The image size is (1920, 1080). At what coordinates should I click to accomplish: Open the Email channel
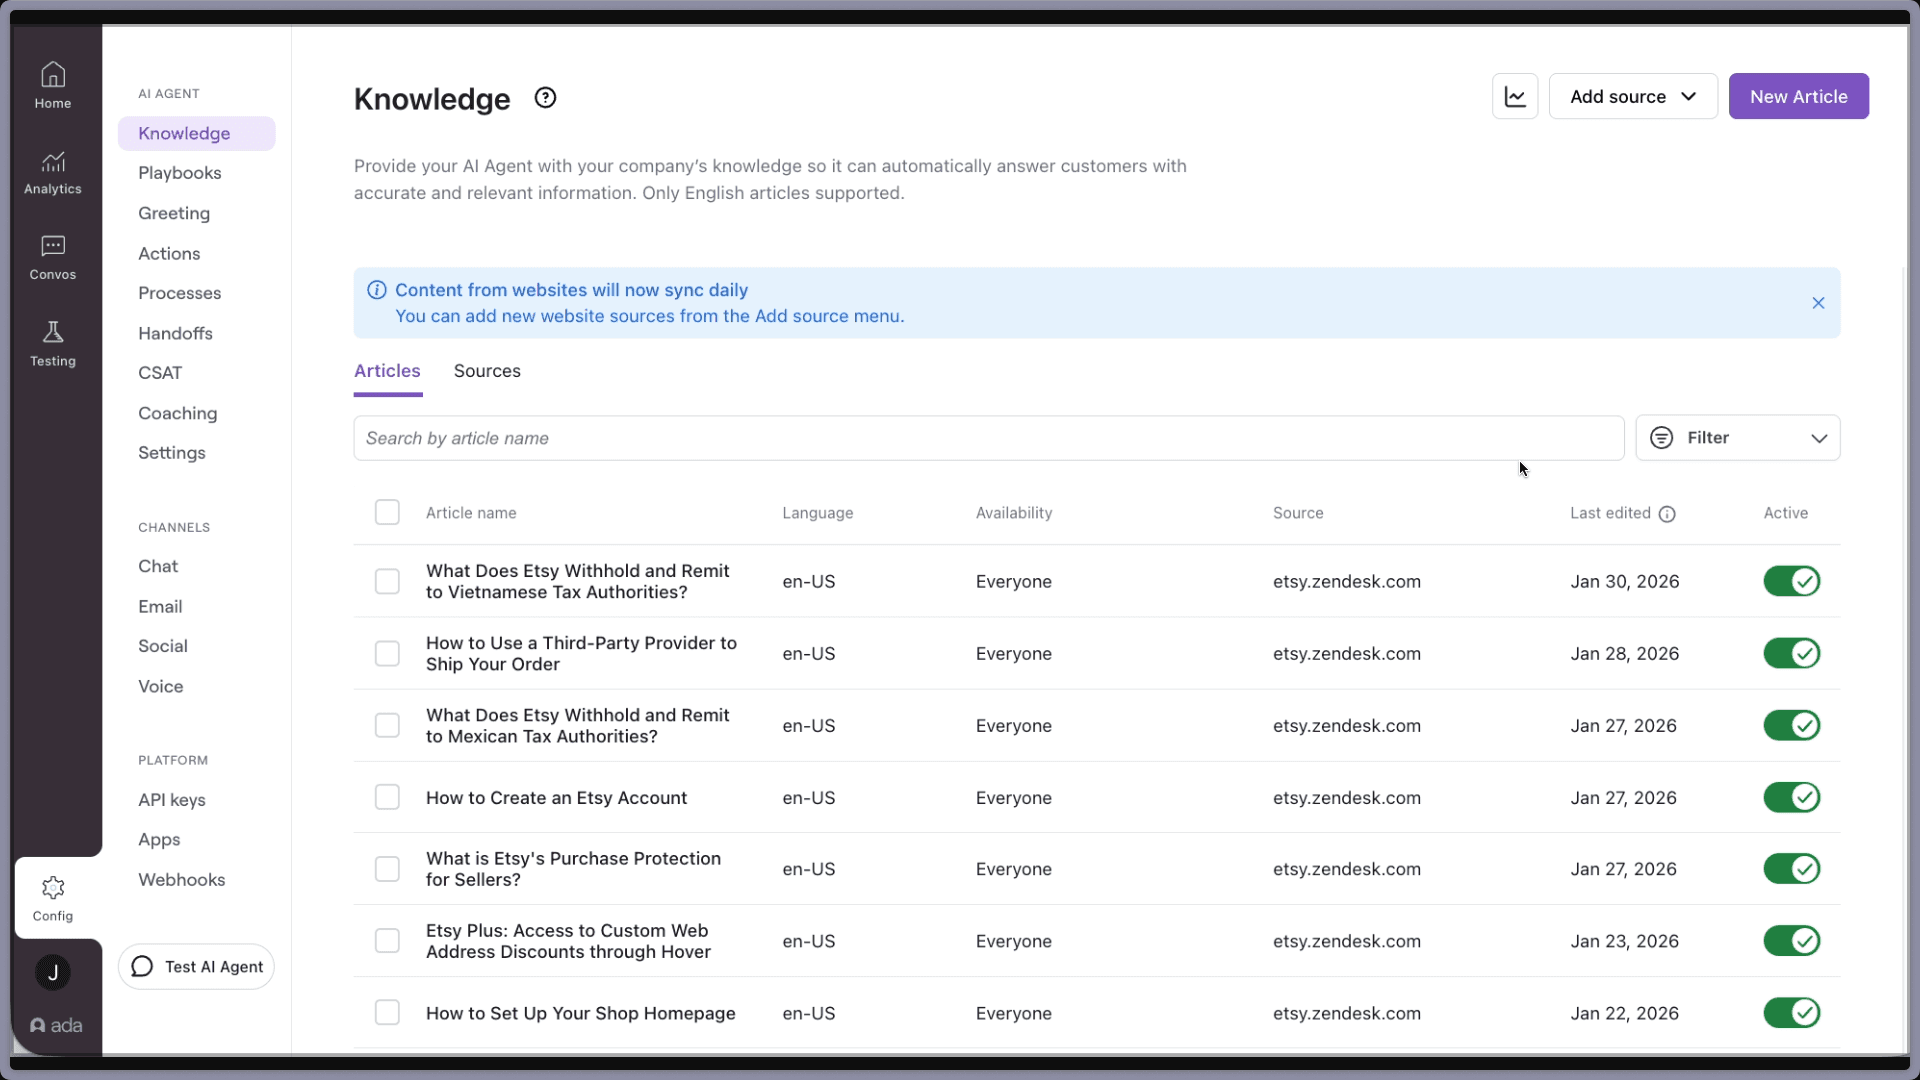160,606
